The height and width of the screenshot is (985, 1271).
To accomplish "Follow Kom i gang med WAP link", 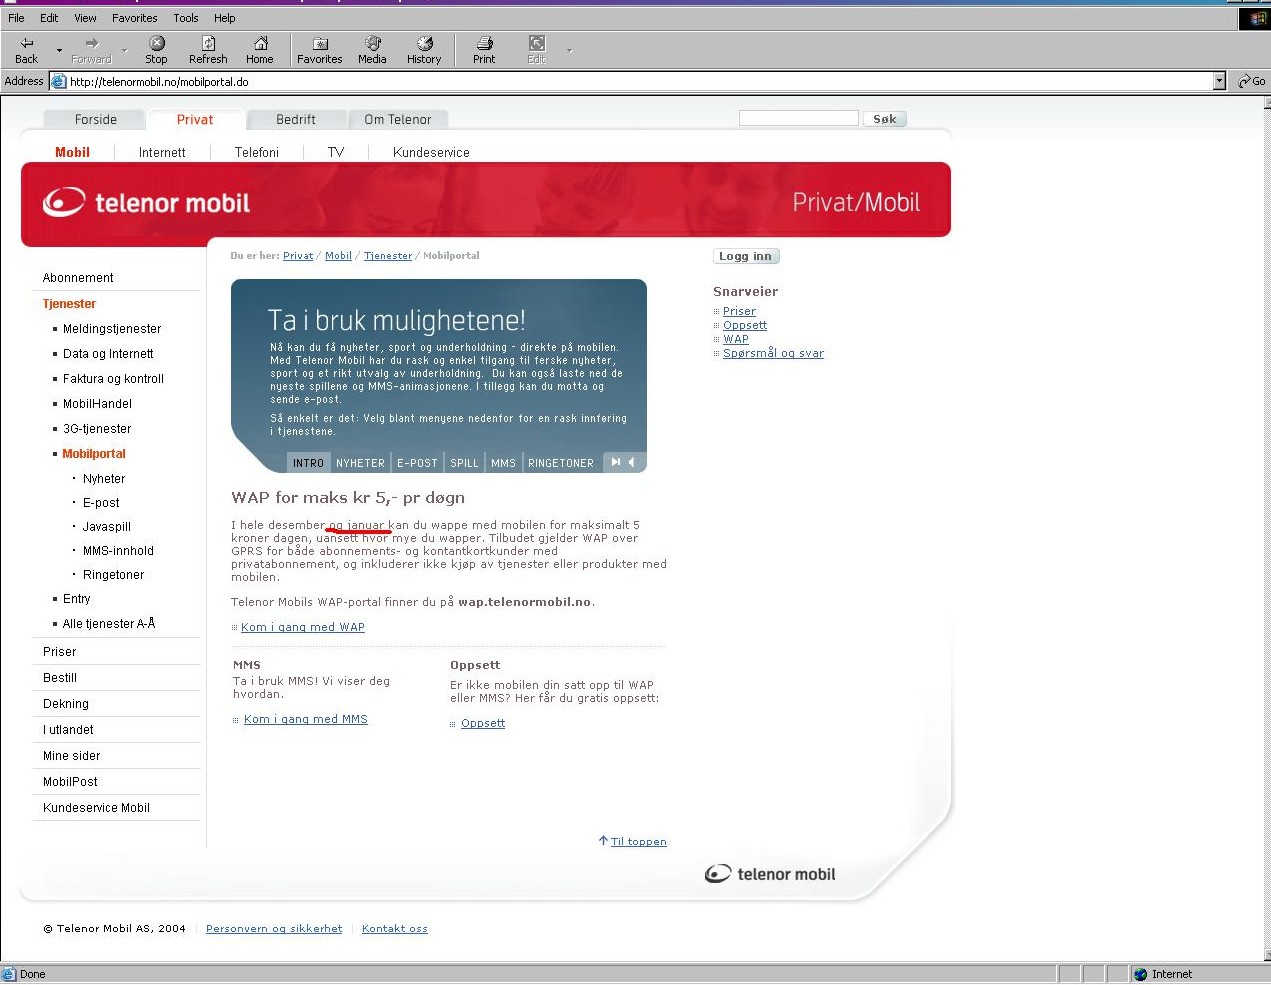I will (x=303, y=627).
